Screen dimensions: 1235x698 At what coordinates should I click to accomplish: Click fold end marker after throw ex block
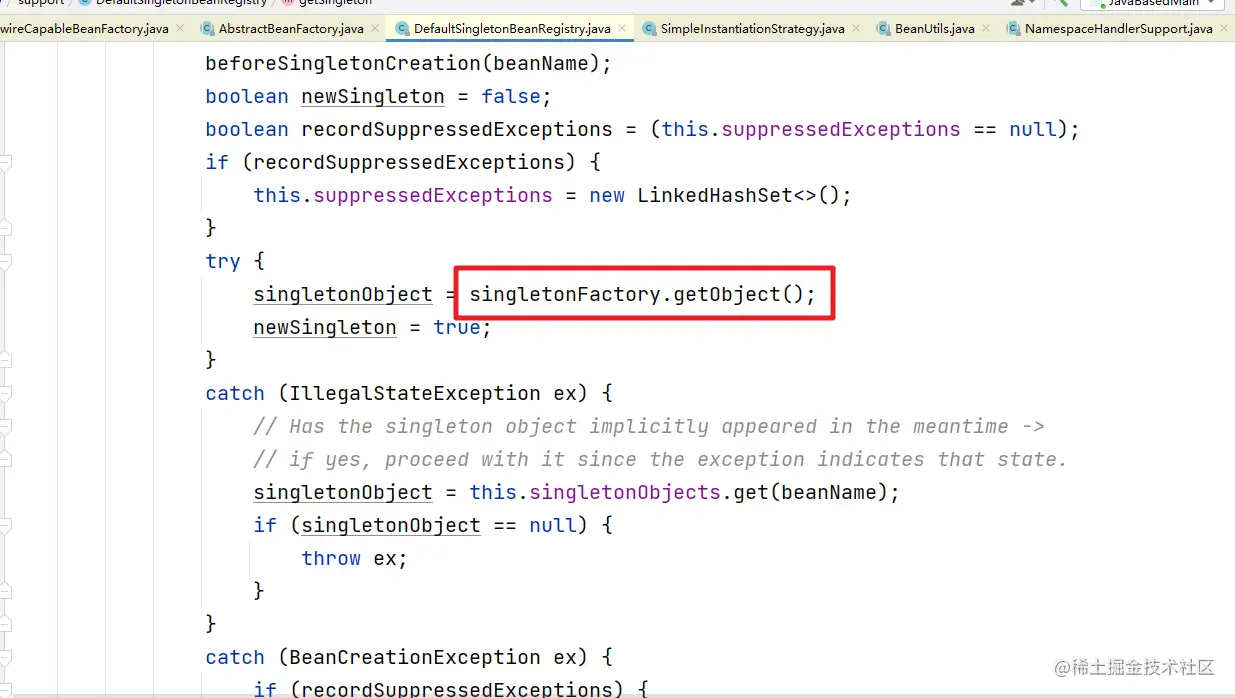point(5,590)
